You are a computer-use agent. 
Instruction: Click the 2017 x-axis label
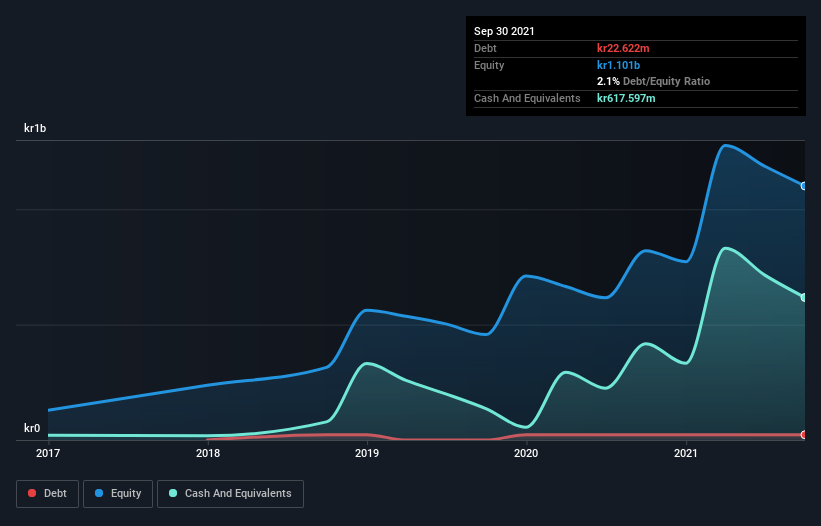48,453
